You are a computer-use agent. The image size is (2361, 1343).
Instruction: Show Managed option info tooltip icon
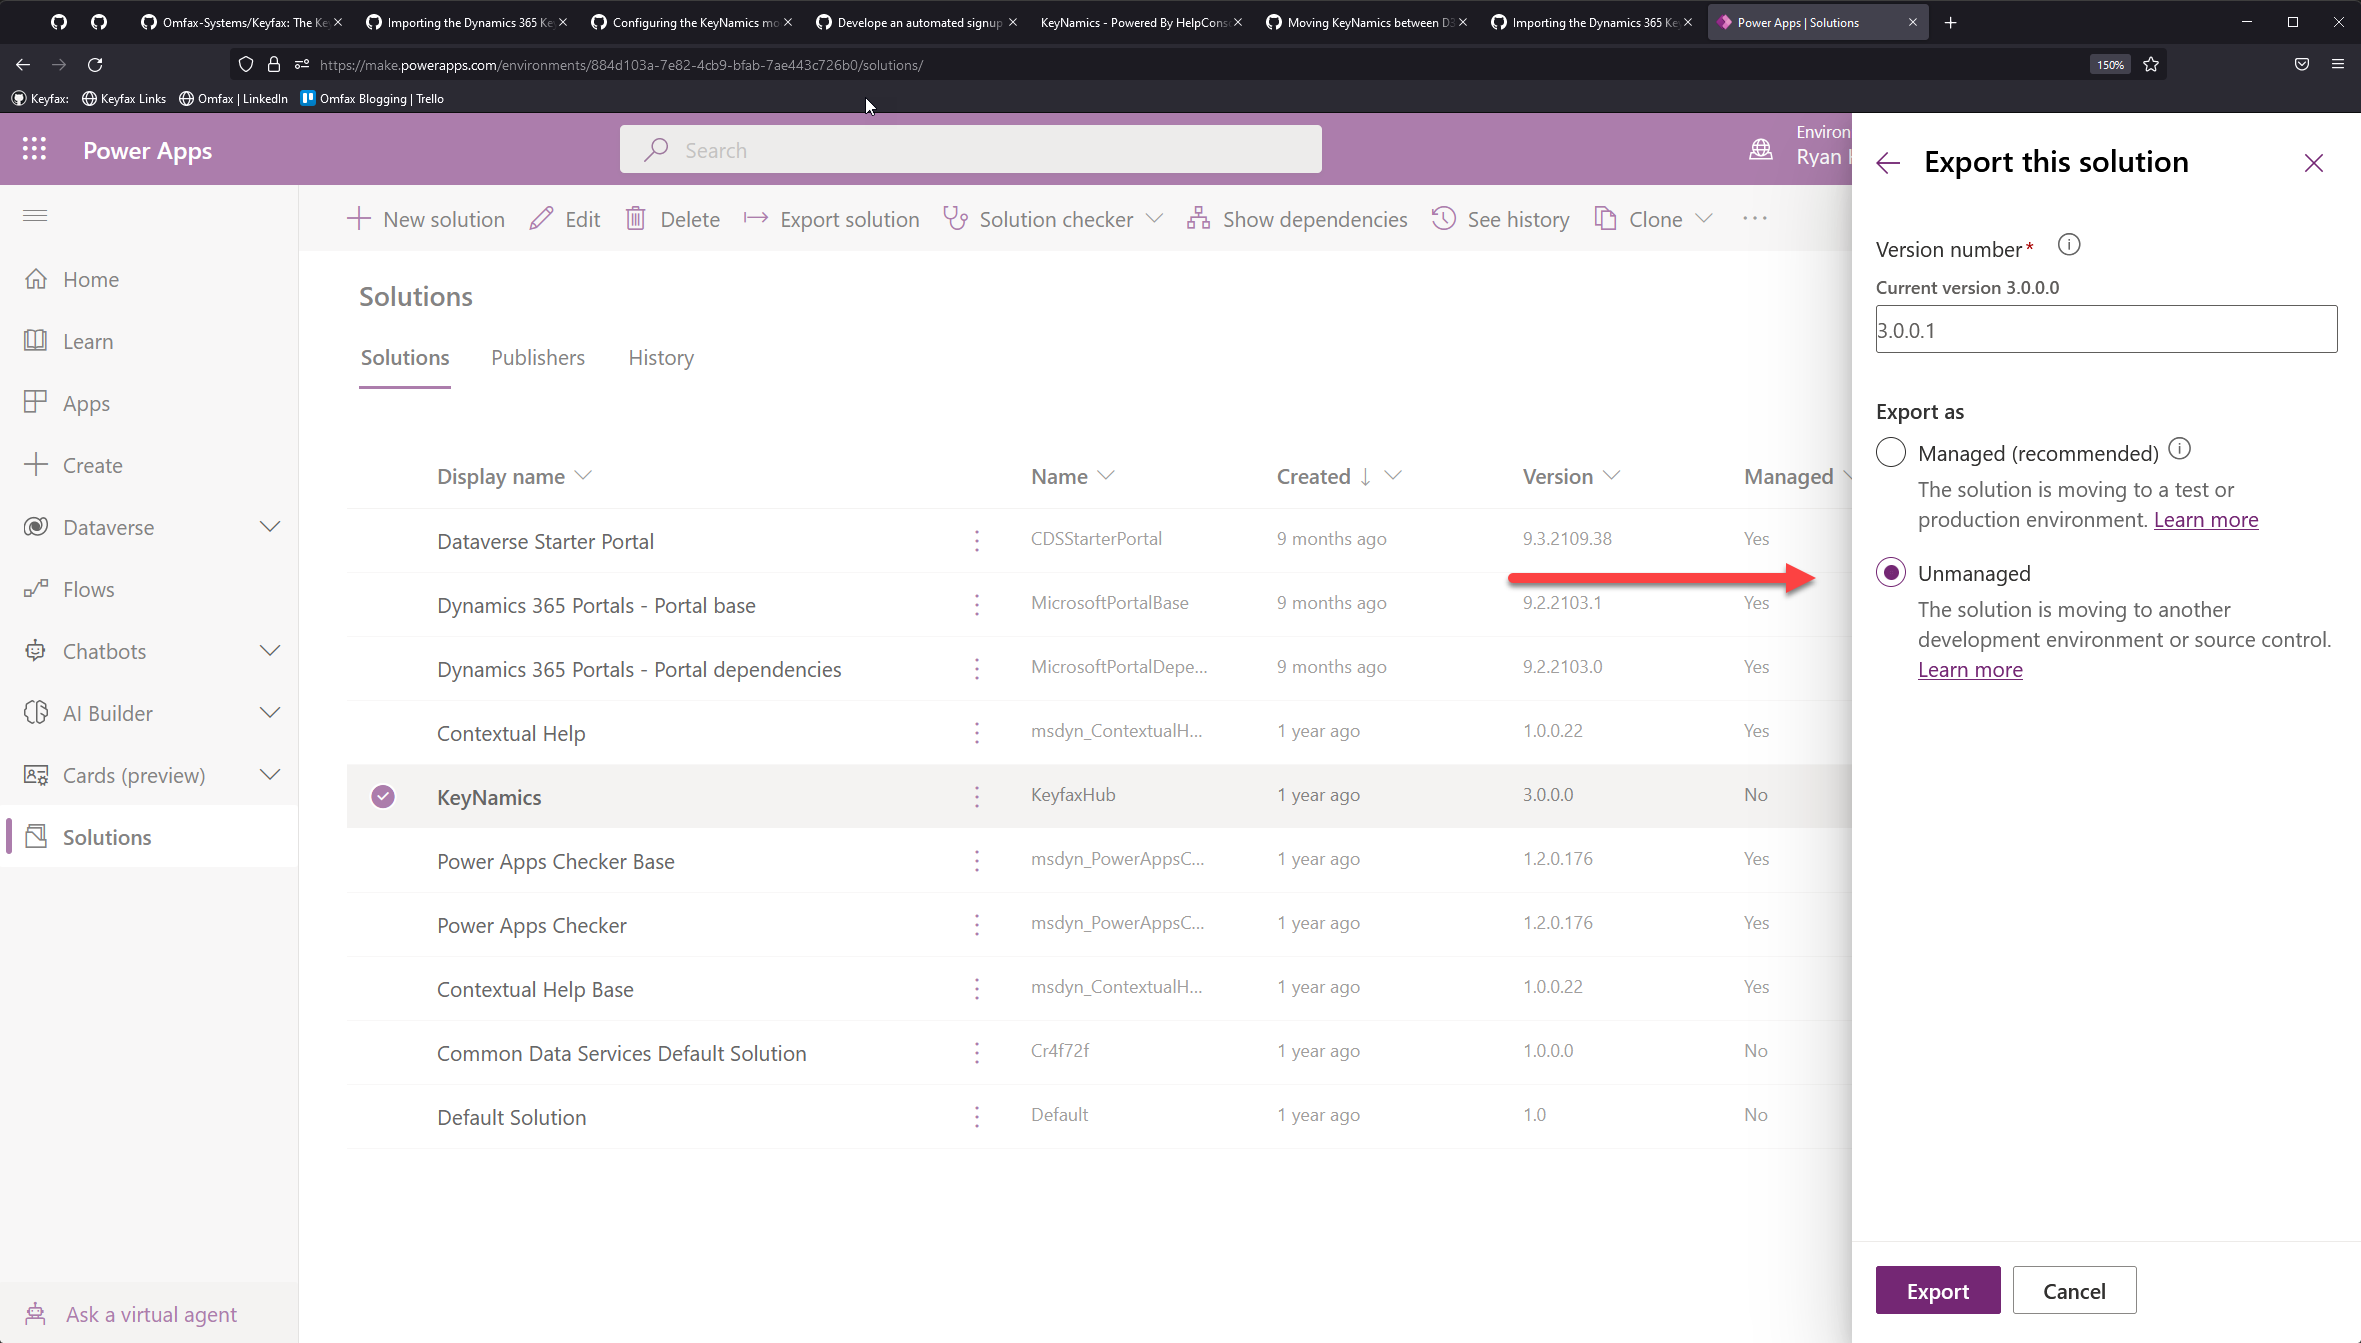click(2180, 450)
